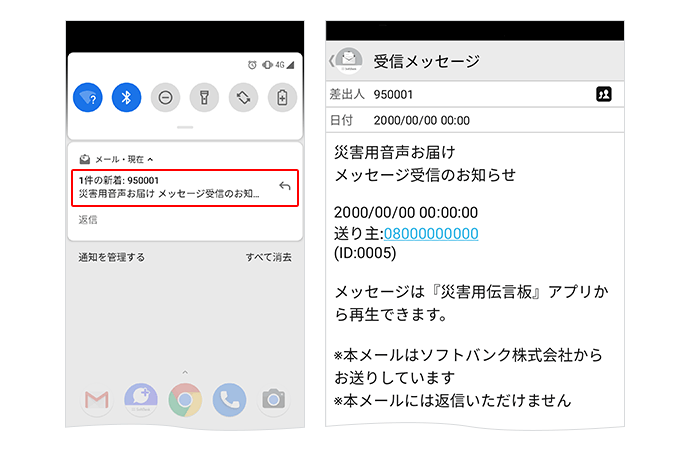The height and width of the screenshot is (452, 690).
Task: Tap すべて消去 to clear notifications
Action: click(x=268, y=257)
